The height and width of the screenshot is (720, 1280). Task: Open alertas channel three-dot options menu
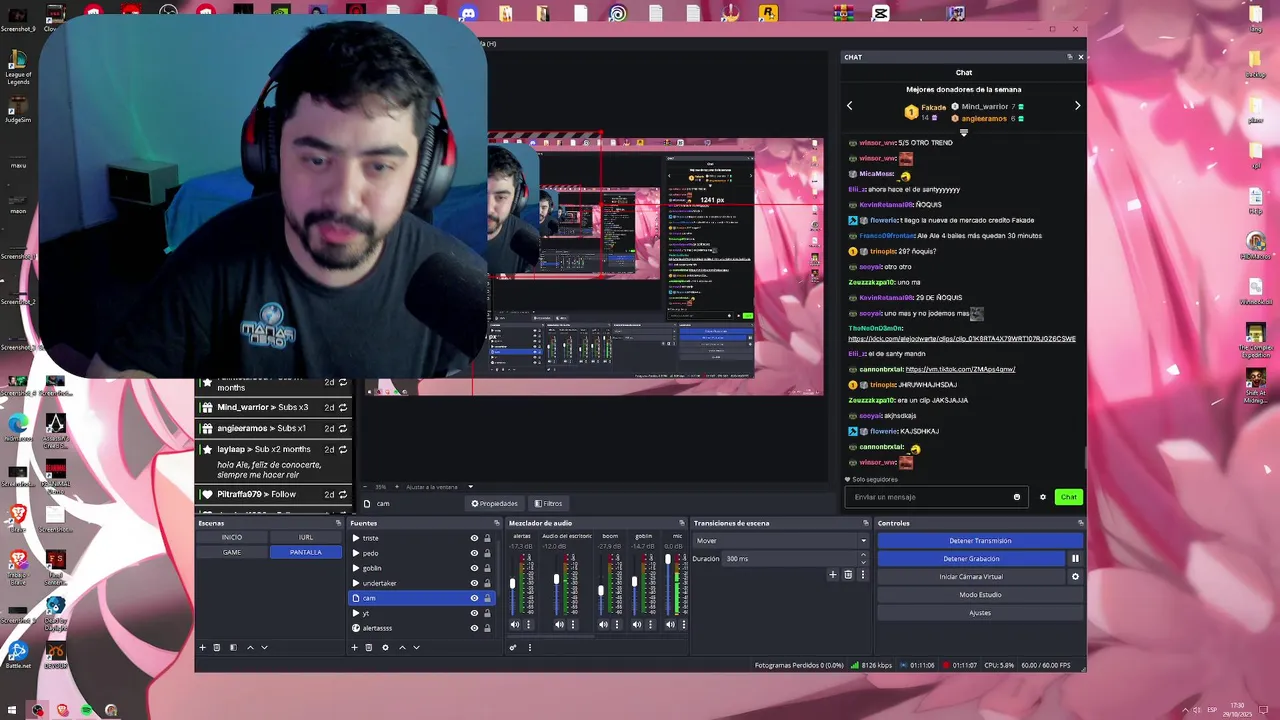pos(529,625)
